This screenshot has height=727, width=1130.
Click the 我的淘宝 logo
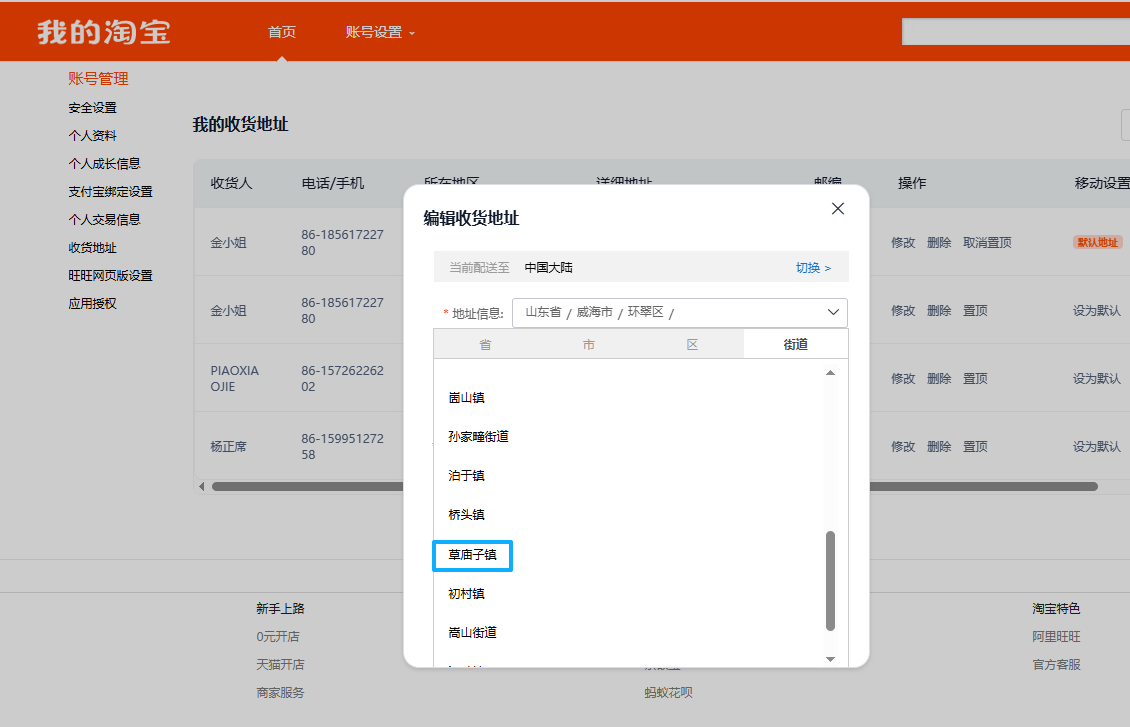pos(104,32)
